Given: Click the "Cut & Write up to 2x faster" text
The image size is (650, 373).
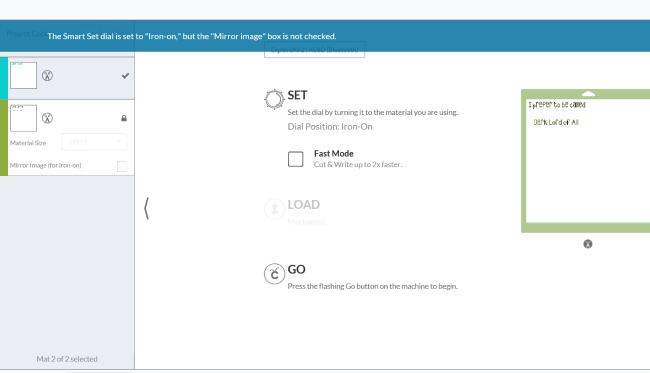Looking at the screenshot, I should click(x=358, y=165).
